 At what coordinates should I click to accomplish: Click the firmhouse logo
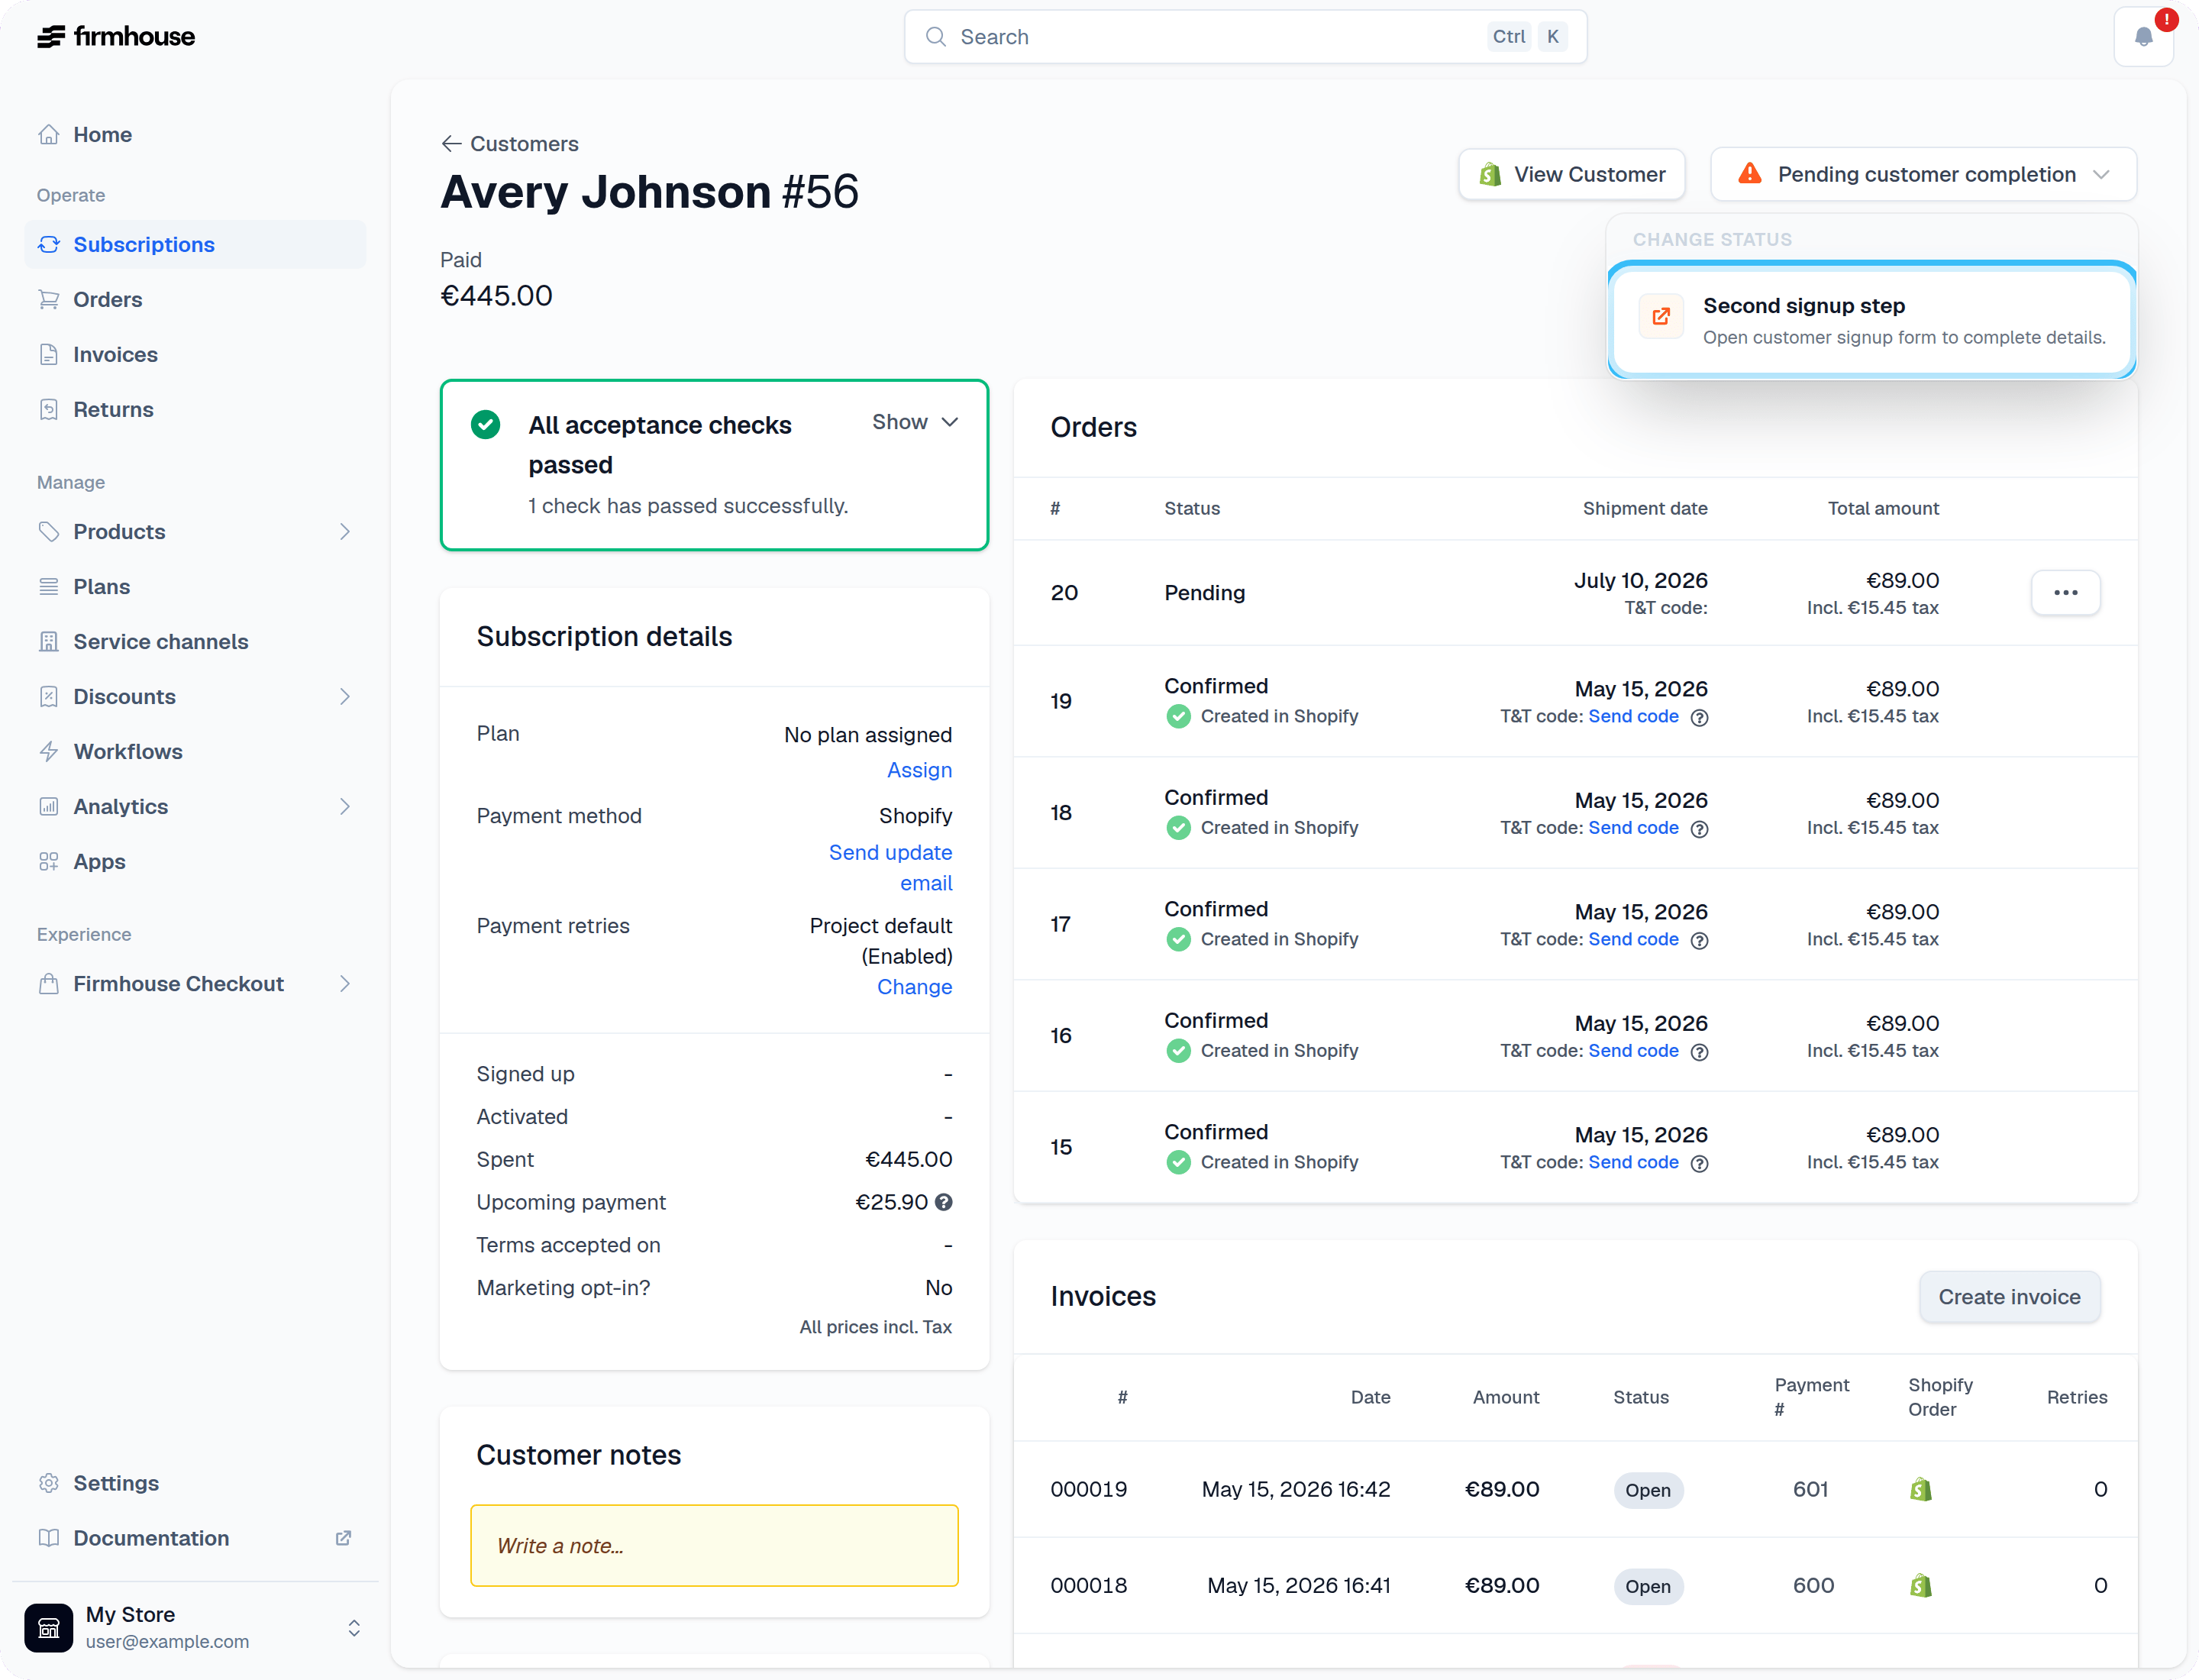click(x=116, y=37)
